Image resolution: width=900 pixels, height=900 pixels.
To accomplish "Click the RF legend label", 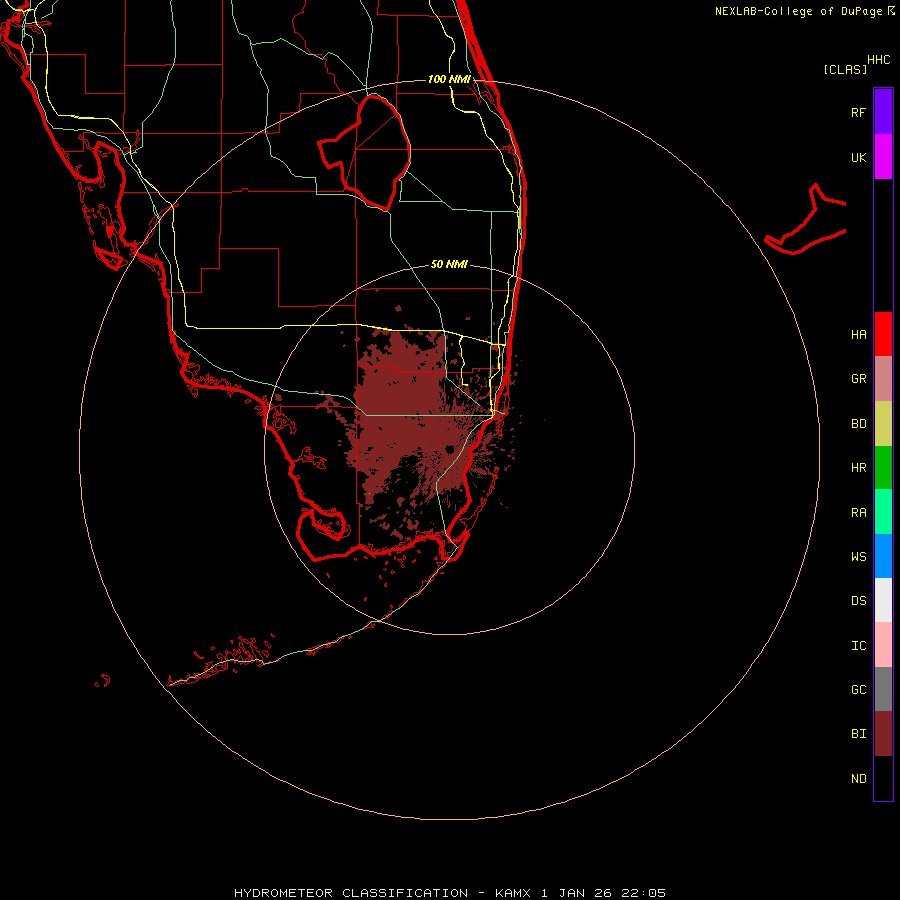I will pyautogui.click(x=858, y=112).
